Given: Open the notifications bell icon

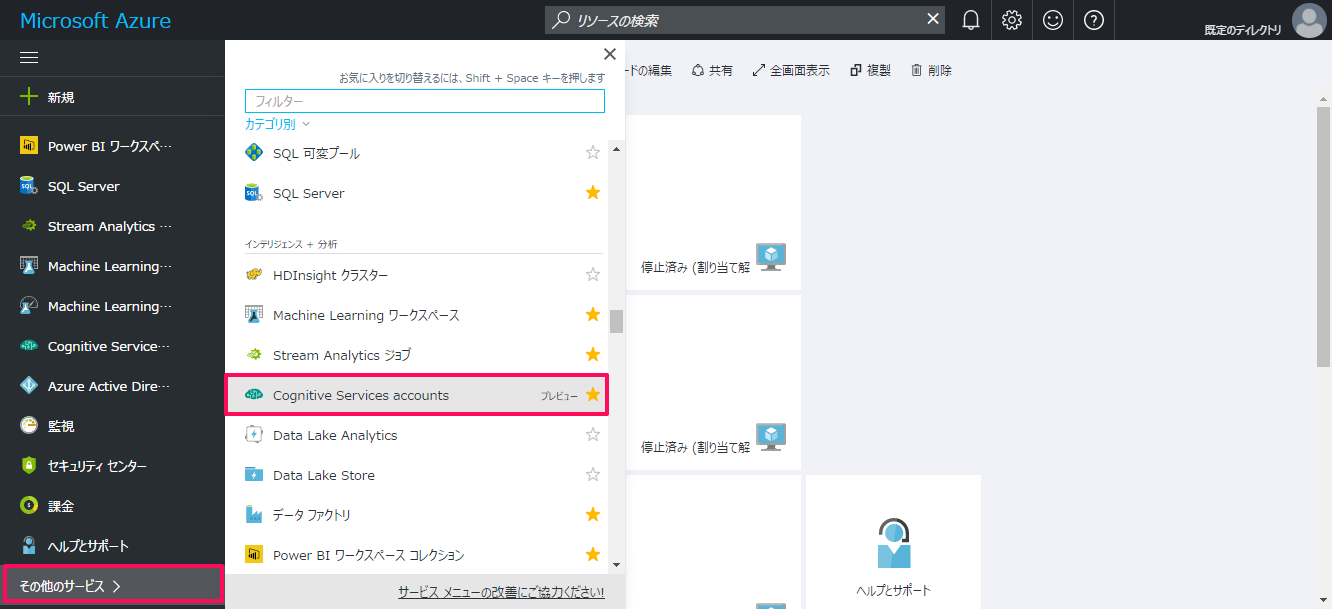Looking at the screenshot, I should tap(970, 20).
